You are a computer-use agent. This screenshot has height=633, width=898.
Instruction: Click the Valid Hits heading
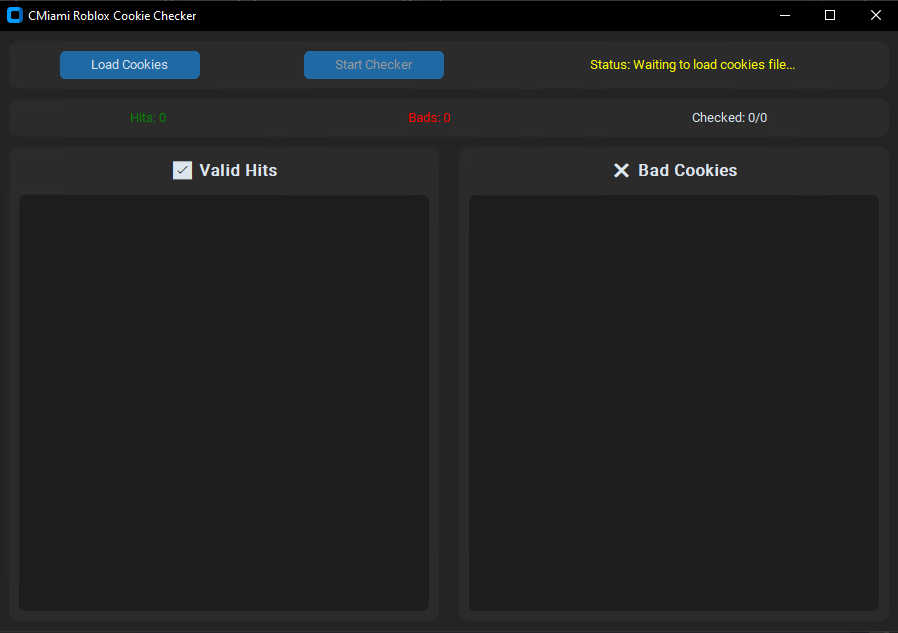[x=238, y=170]
